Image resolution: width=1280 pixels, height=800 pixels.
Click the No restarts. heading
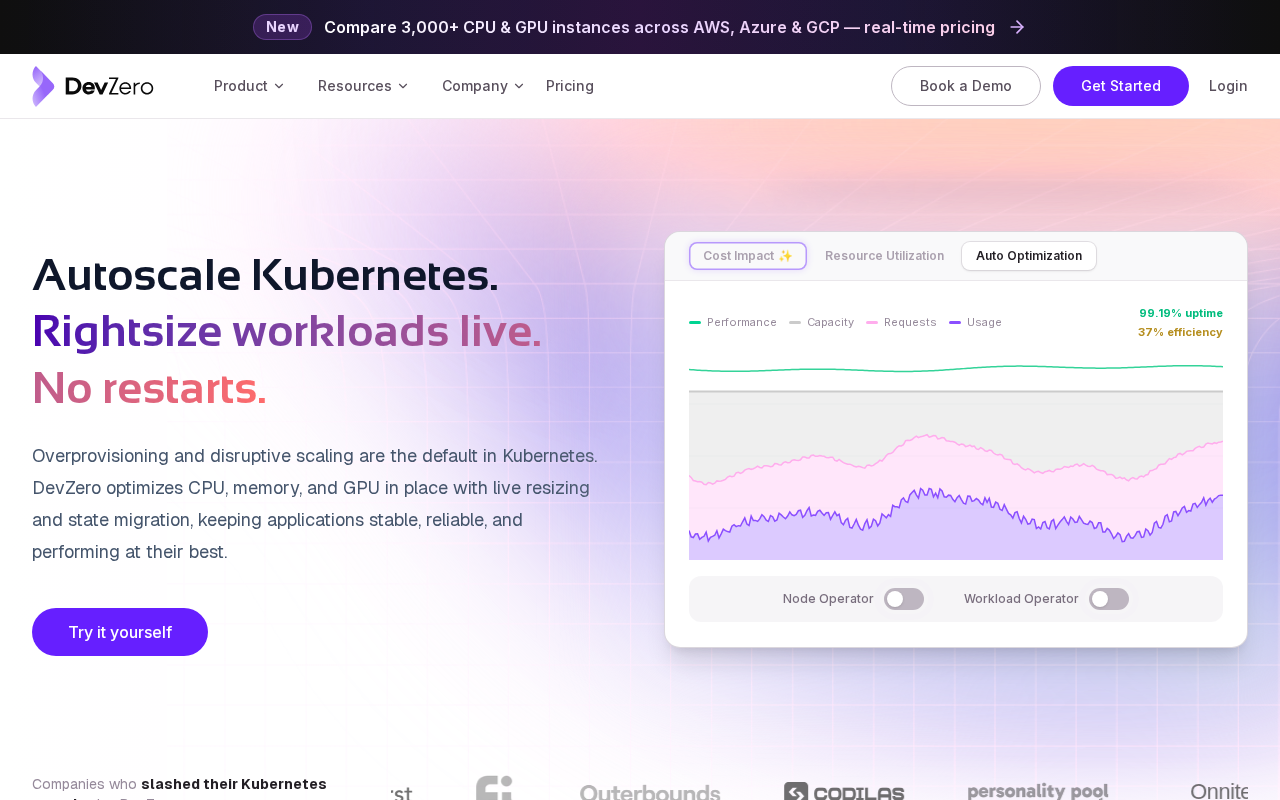click(x=149, y=388)
